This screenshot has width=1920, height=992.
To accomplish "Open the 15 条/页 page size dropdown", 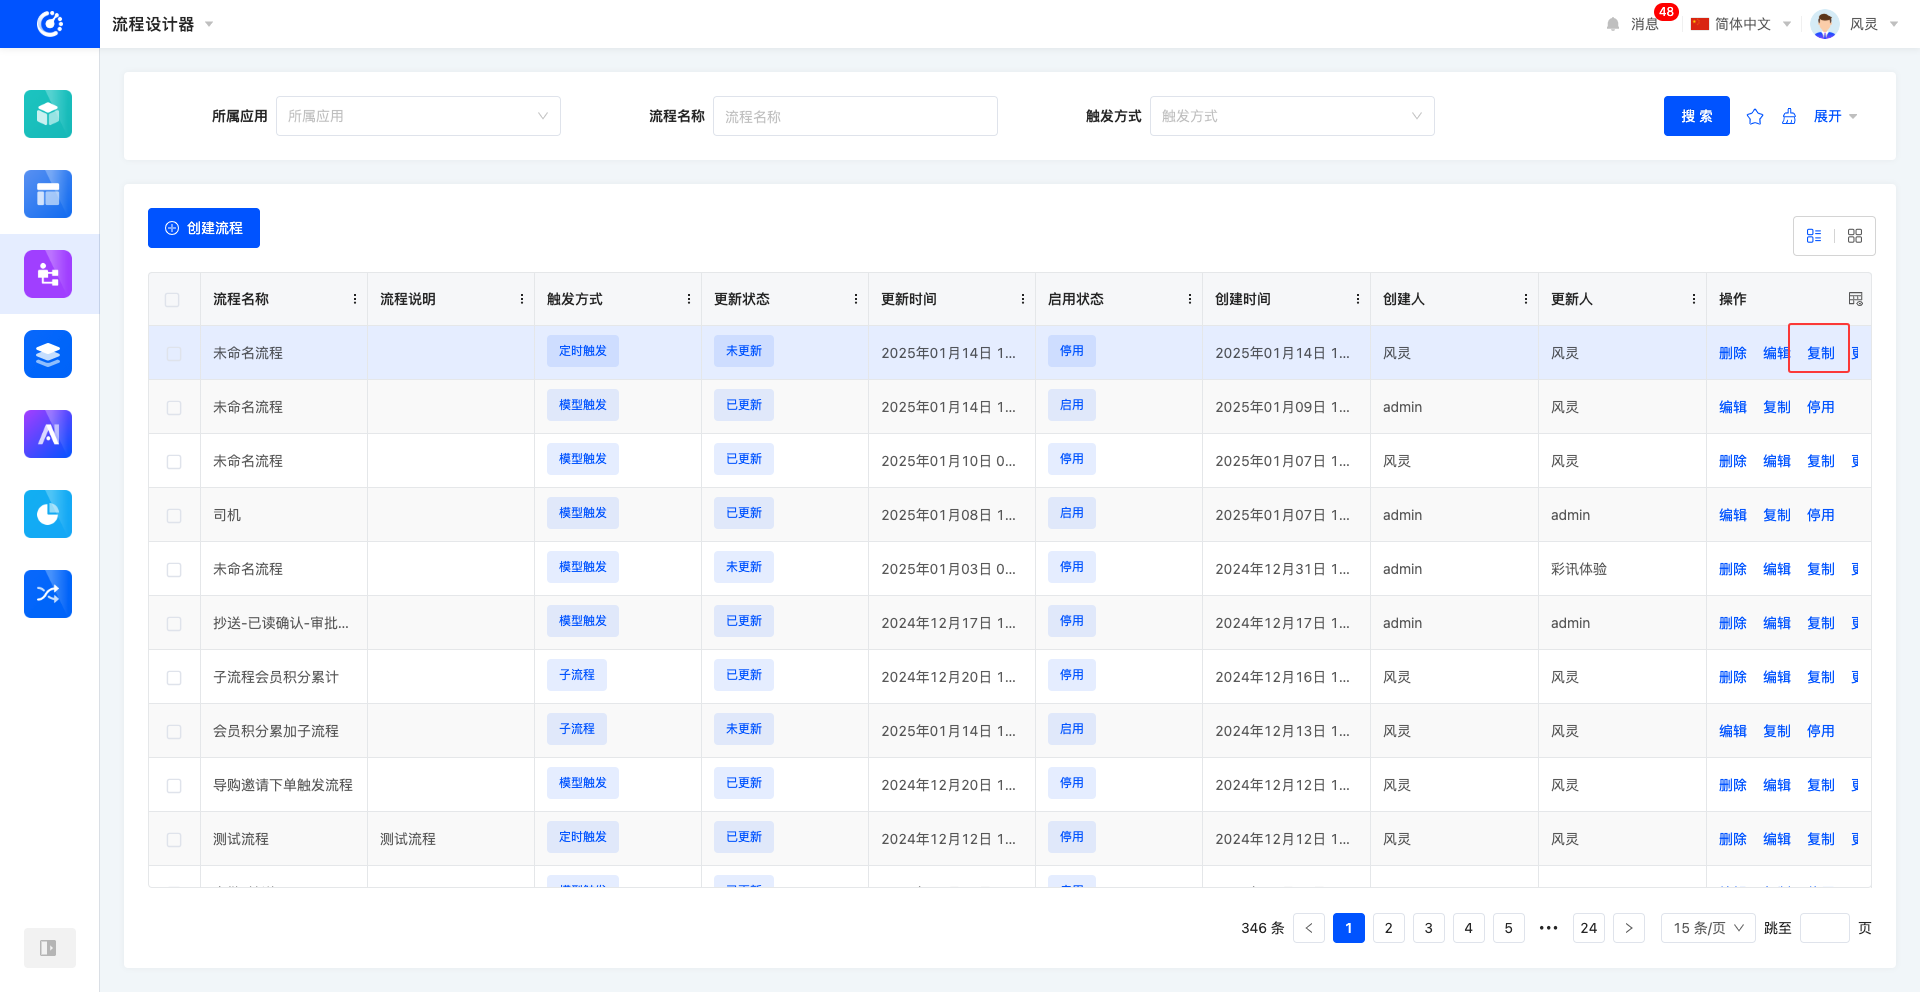I will [1707, 928].
